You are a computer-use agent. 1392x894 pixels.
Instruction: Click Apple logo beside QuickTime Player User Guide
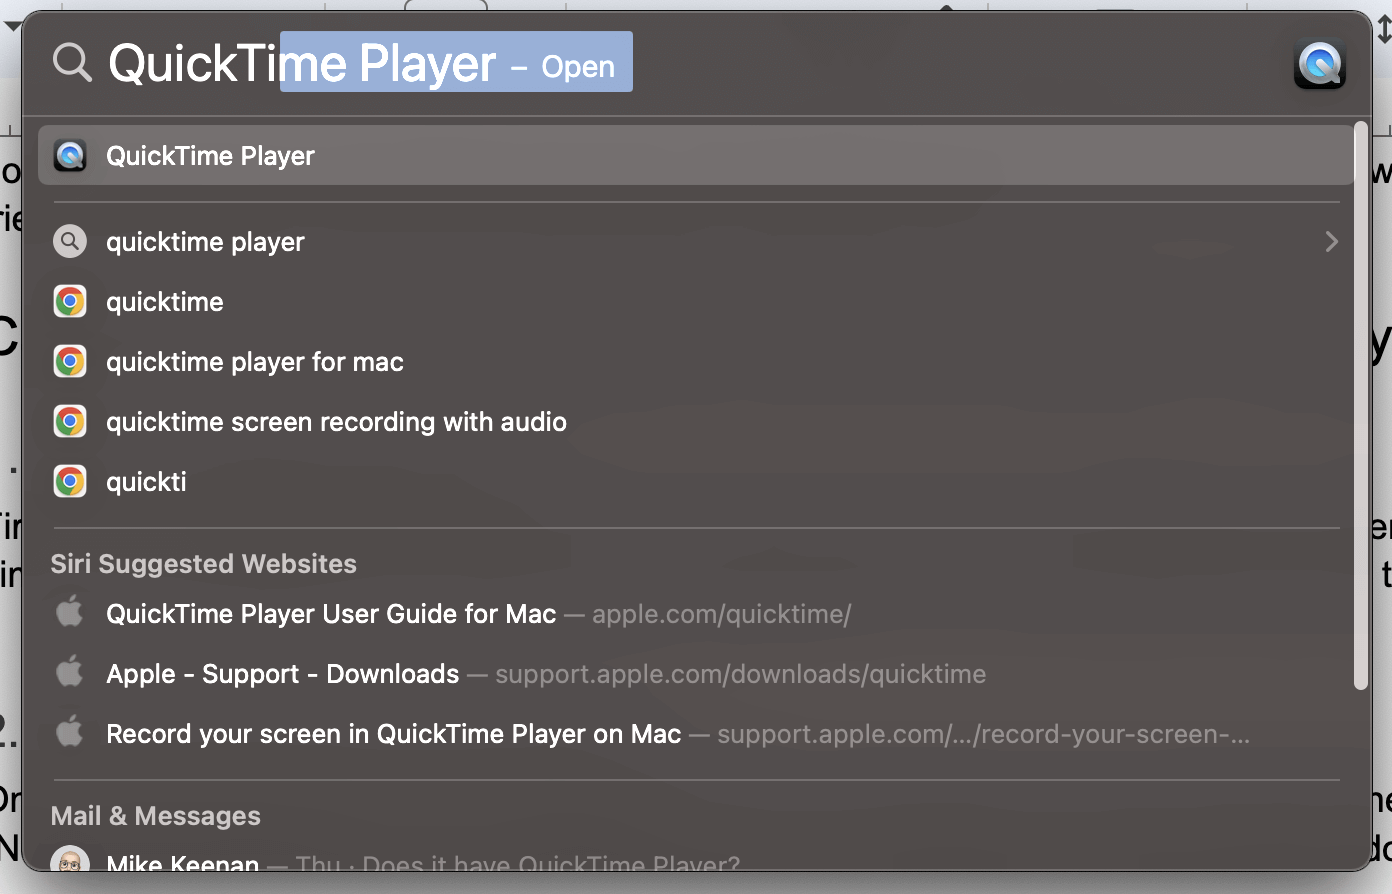[70, 611]
